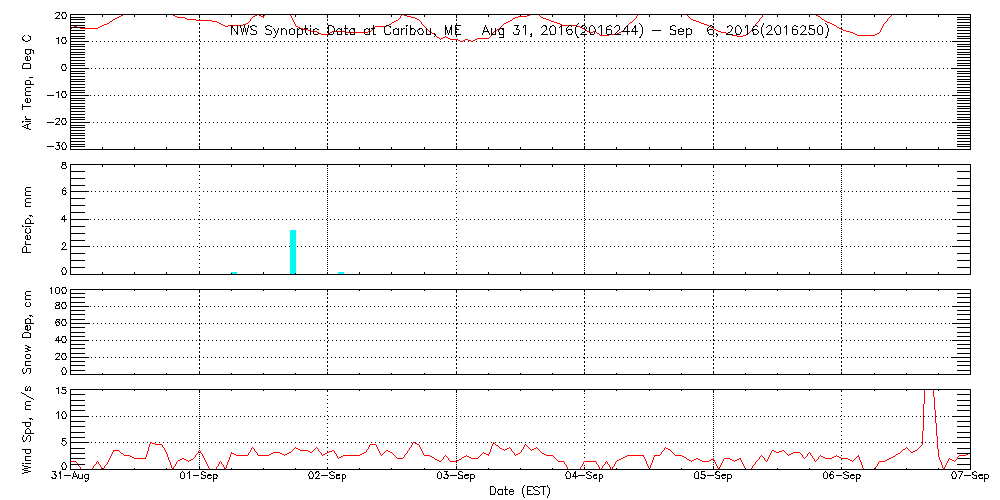Click the -30 tick on temperature axis
The image size is (1000, 500).
pos(57,147)
